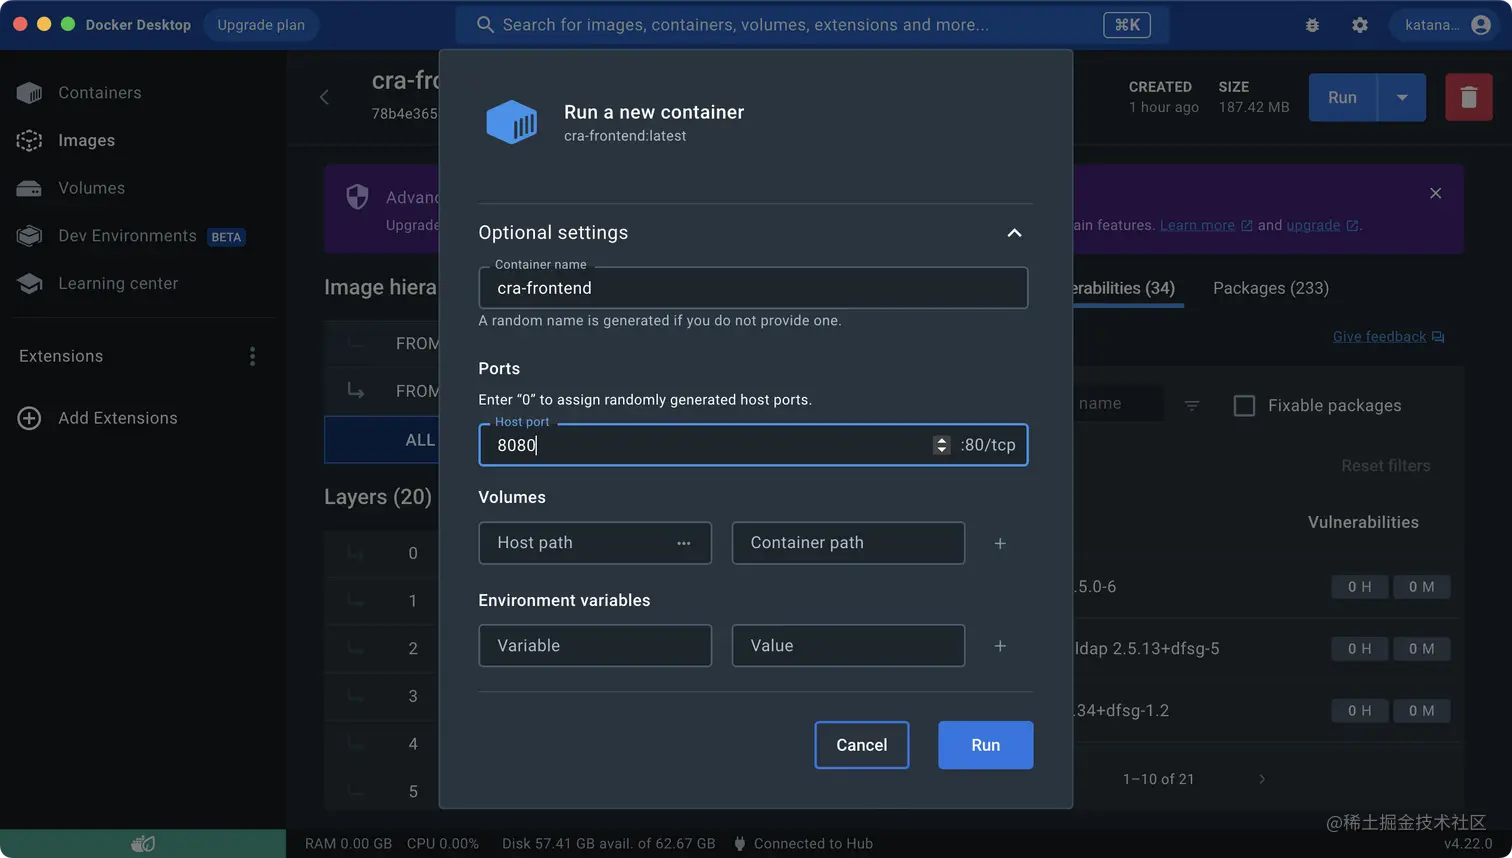Click the Containers icon in sidebar
Screen dimensions: 1512x858
pyautogui.click(x=29, y=93)
